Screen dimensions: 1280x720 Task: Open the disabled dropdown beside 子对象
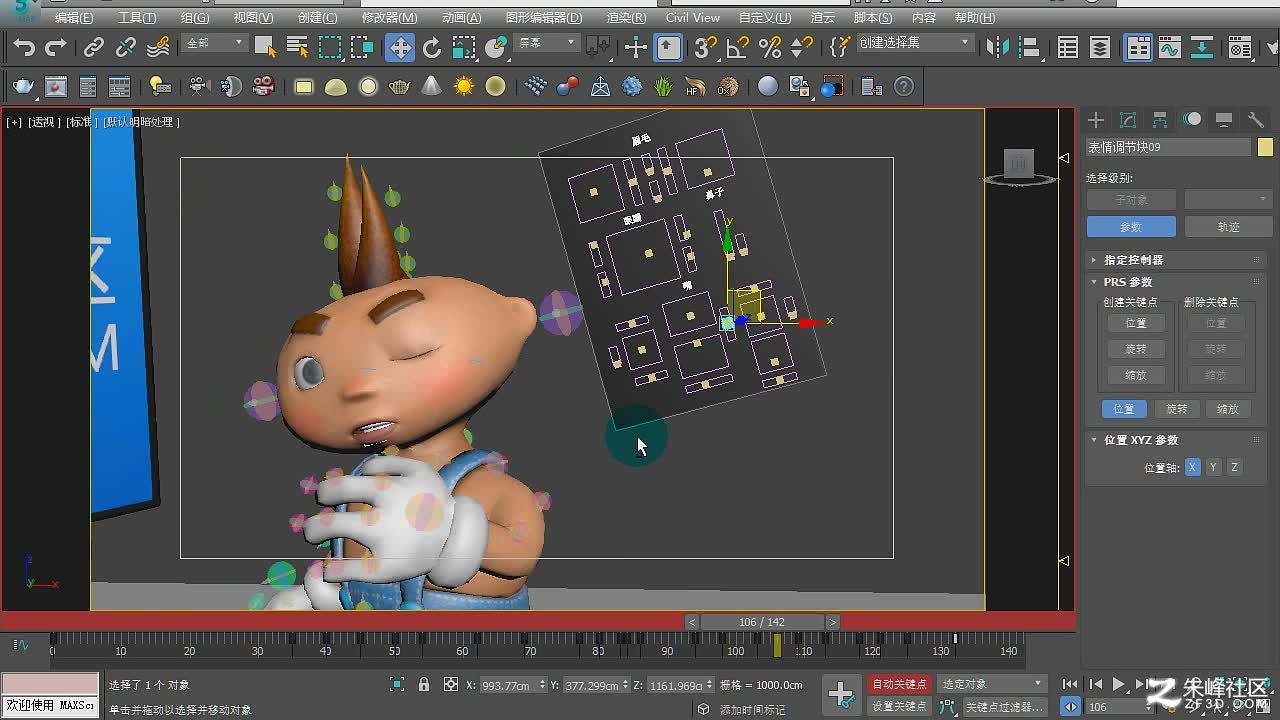point(1228,200)
